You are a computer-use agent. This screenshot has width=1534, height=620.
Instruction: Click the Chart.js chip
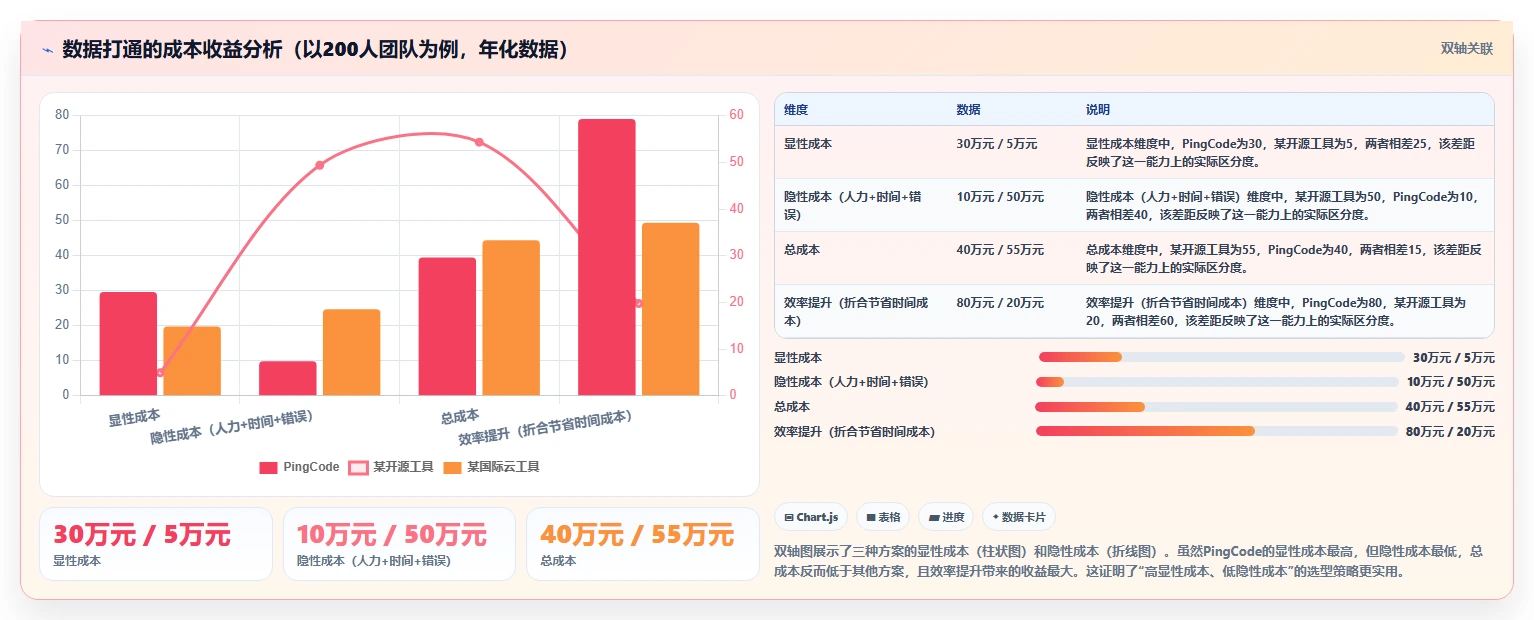[x=811, y=517]
